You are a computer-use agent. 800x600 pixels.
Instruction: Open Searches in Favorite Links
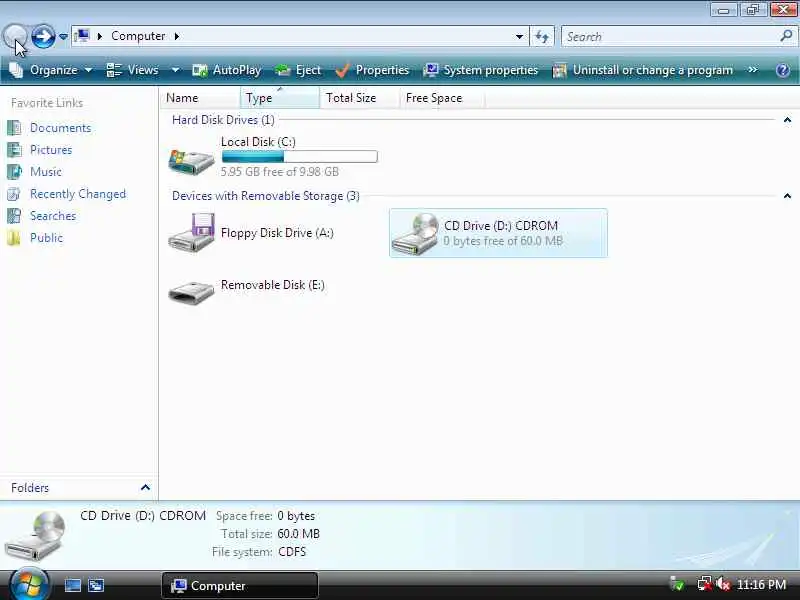click(53, 216)
